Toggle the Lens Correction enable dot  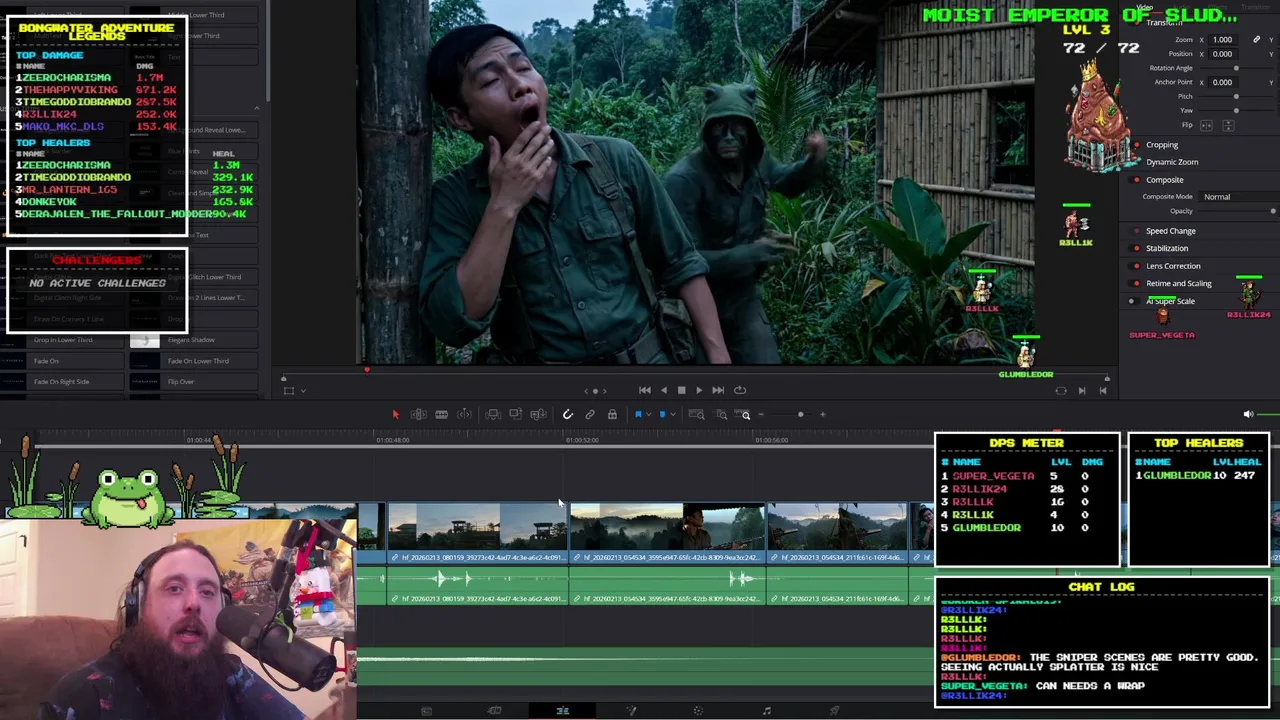tap(1136, 266)
